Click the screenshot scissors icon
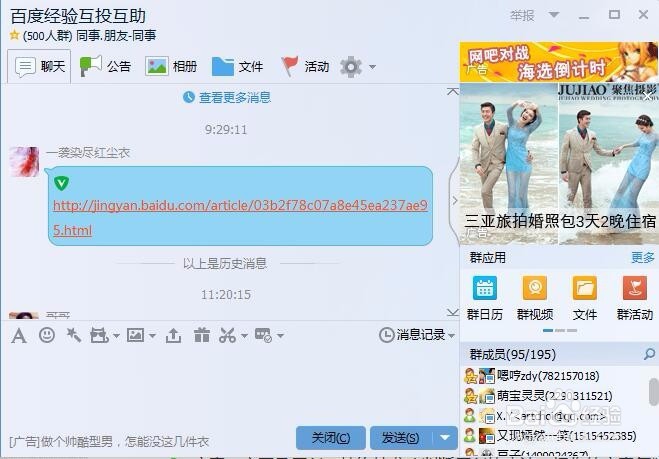Image resolution: width=659 pixels, height=459 pixels. tap(227, 335)
